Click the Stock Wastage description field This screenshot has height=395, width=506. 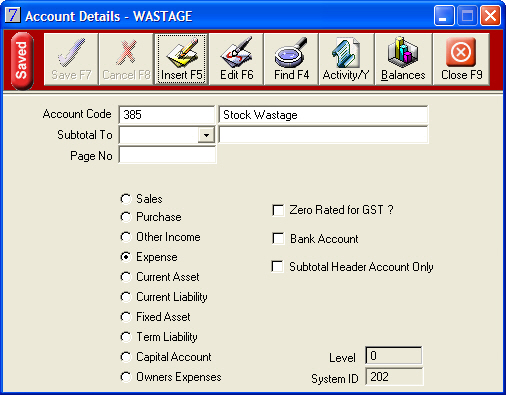point(323,115)
